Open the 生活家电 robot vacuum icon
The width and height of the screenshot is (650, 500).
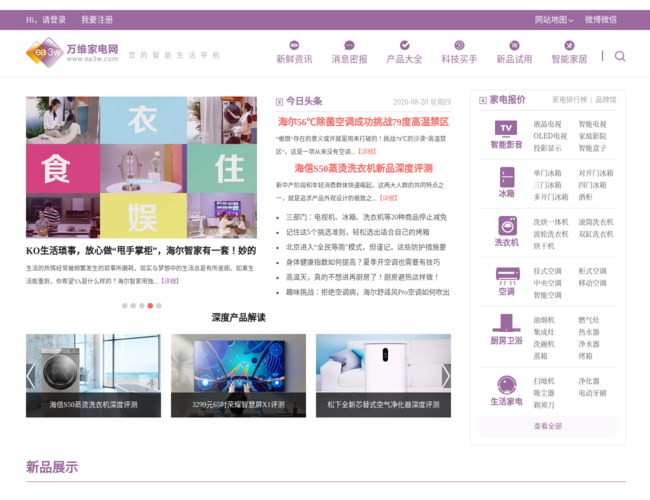click(x=507, y=385)
